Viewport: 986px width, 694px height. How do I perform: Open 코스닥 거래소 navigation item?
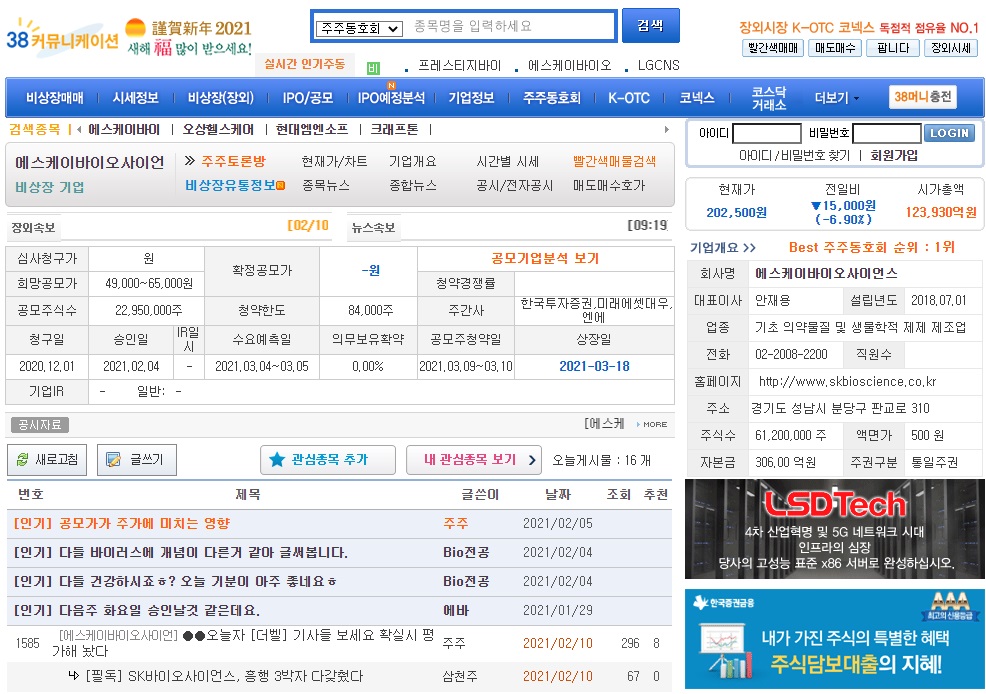pos(769,97)
